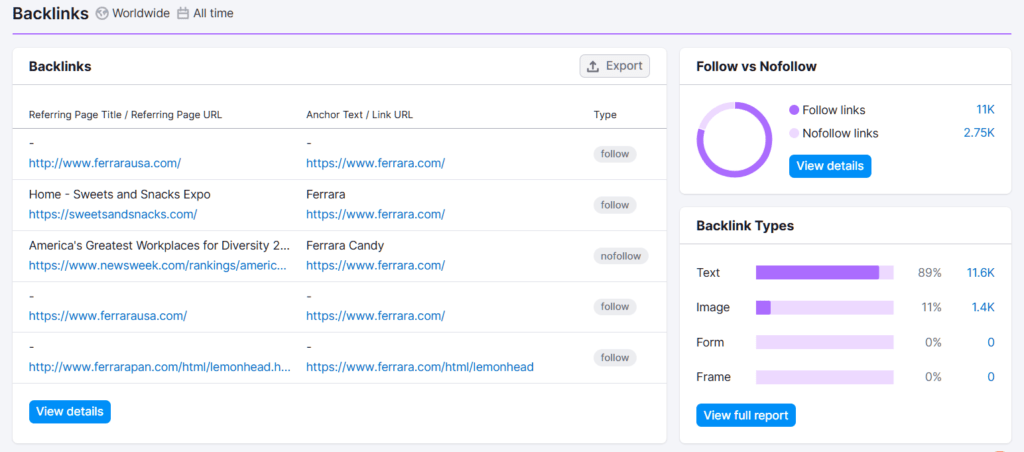Open the Worldwide region filter
The image size is (1024, 452).
pos(133,13)
